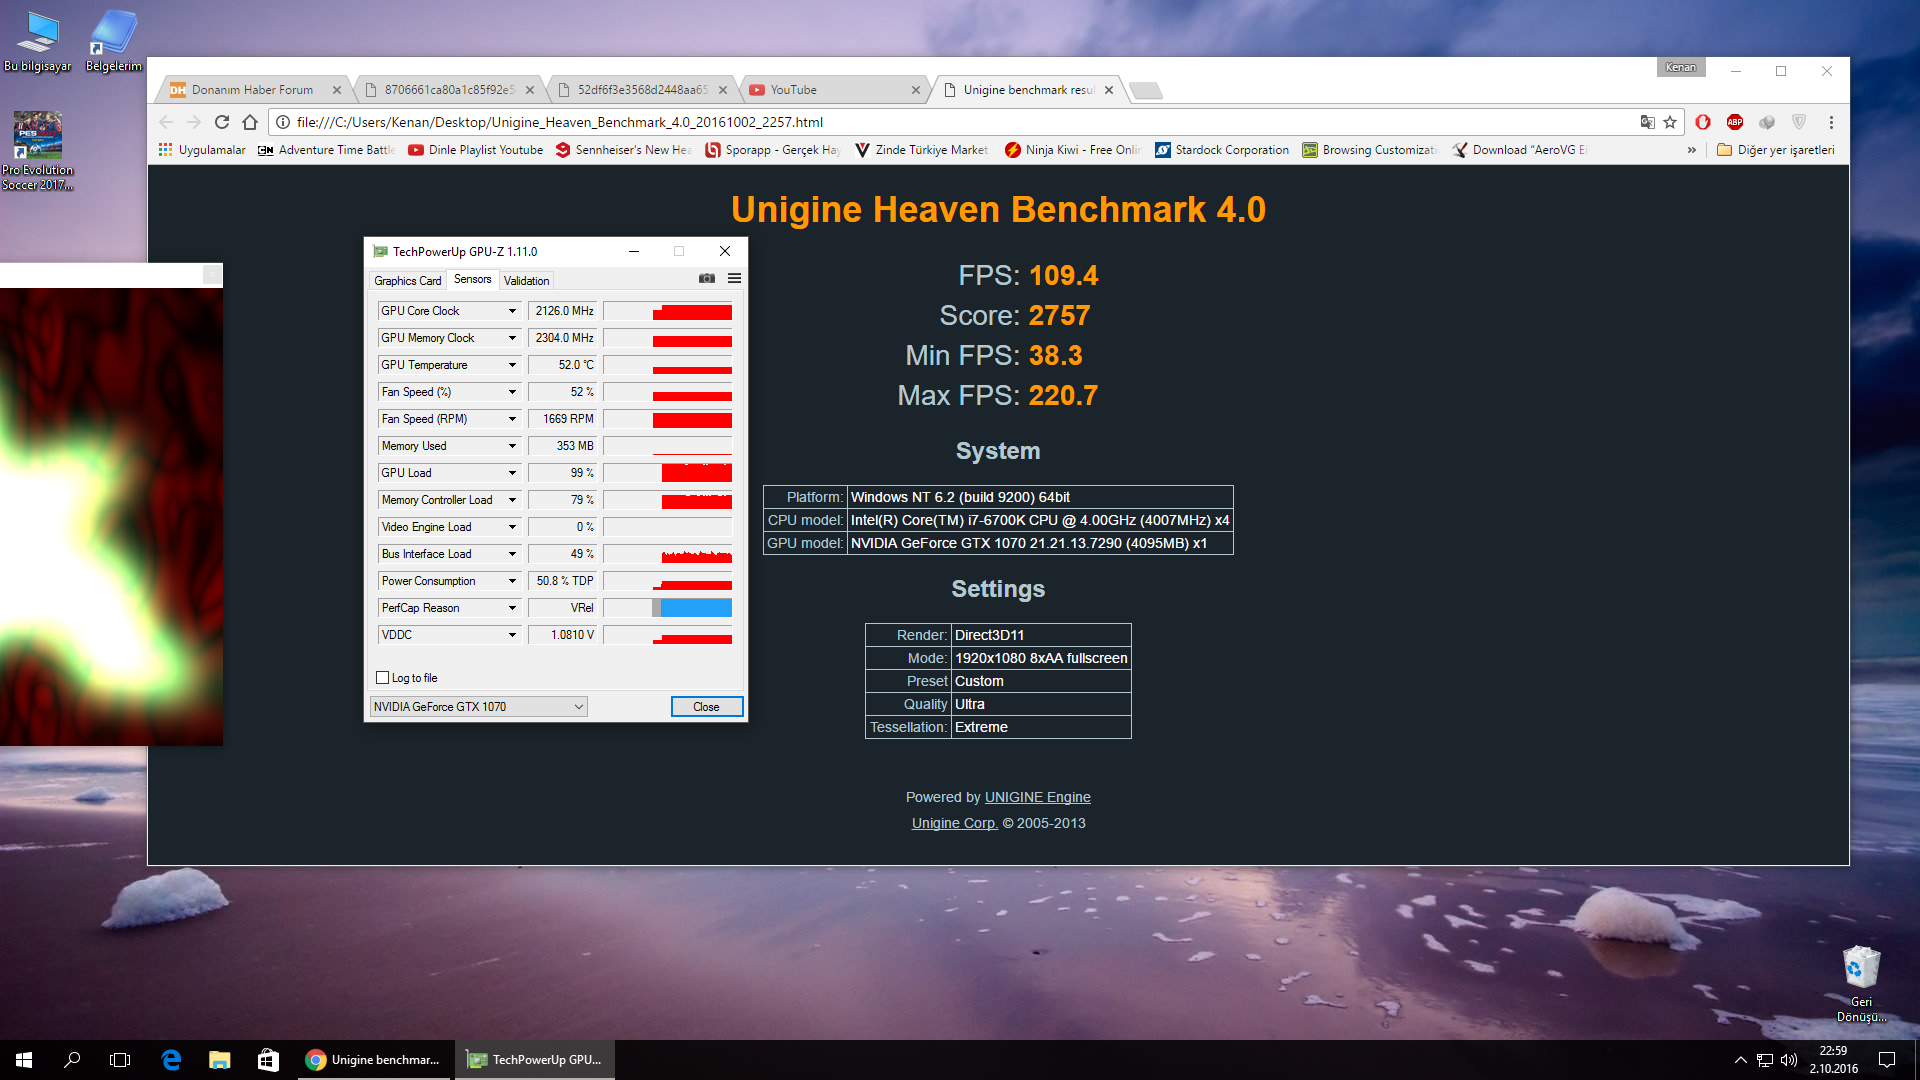
Task: Expand the Power Consumption sensor dropdown
Action: [512, 581]
